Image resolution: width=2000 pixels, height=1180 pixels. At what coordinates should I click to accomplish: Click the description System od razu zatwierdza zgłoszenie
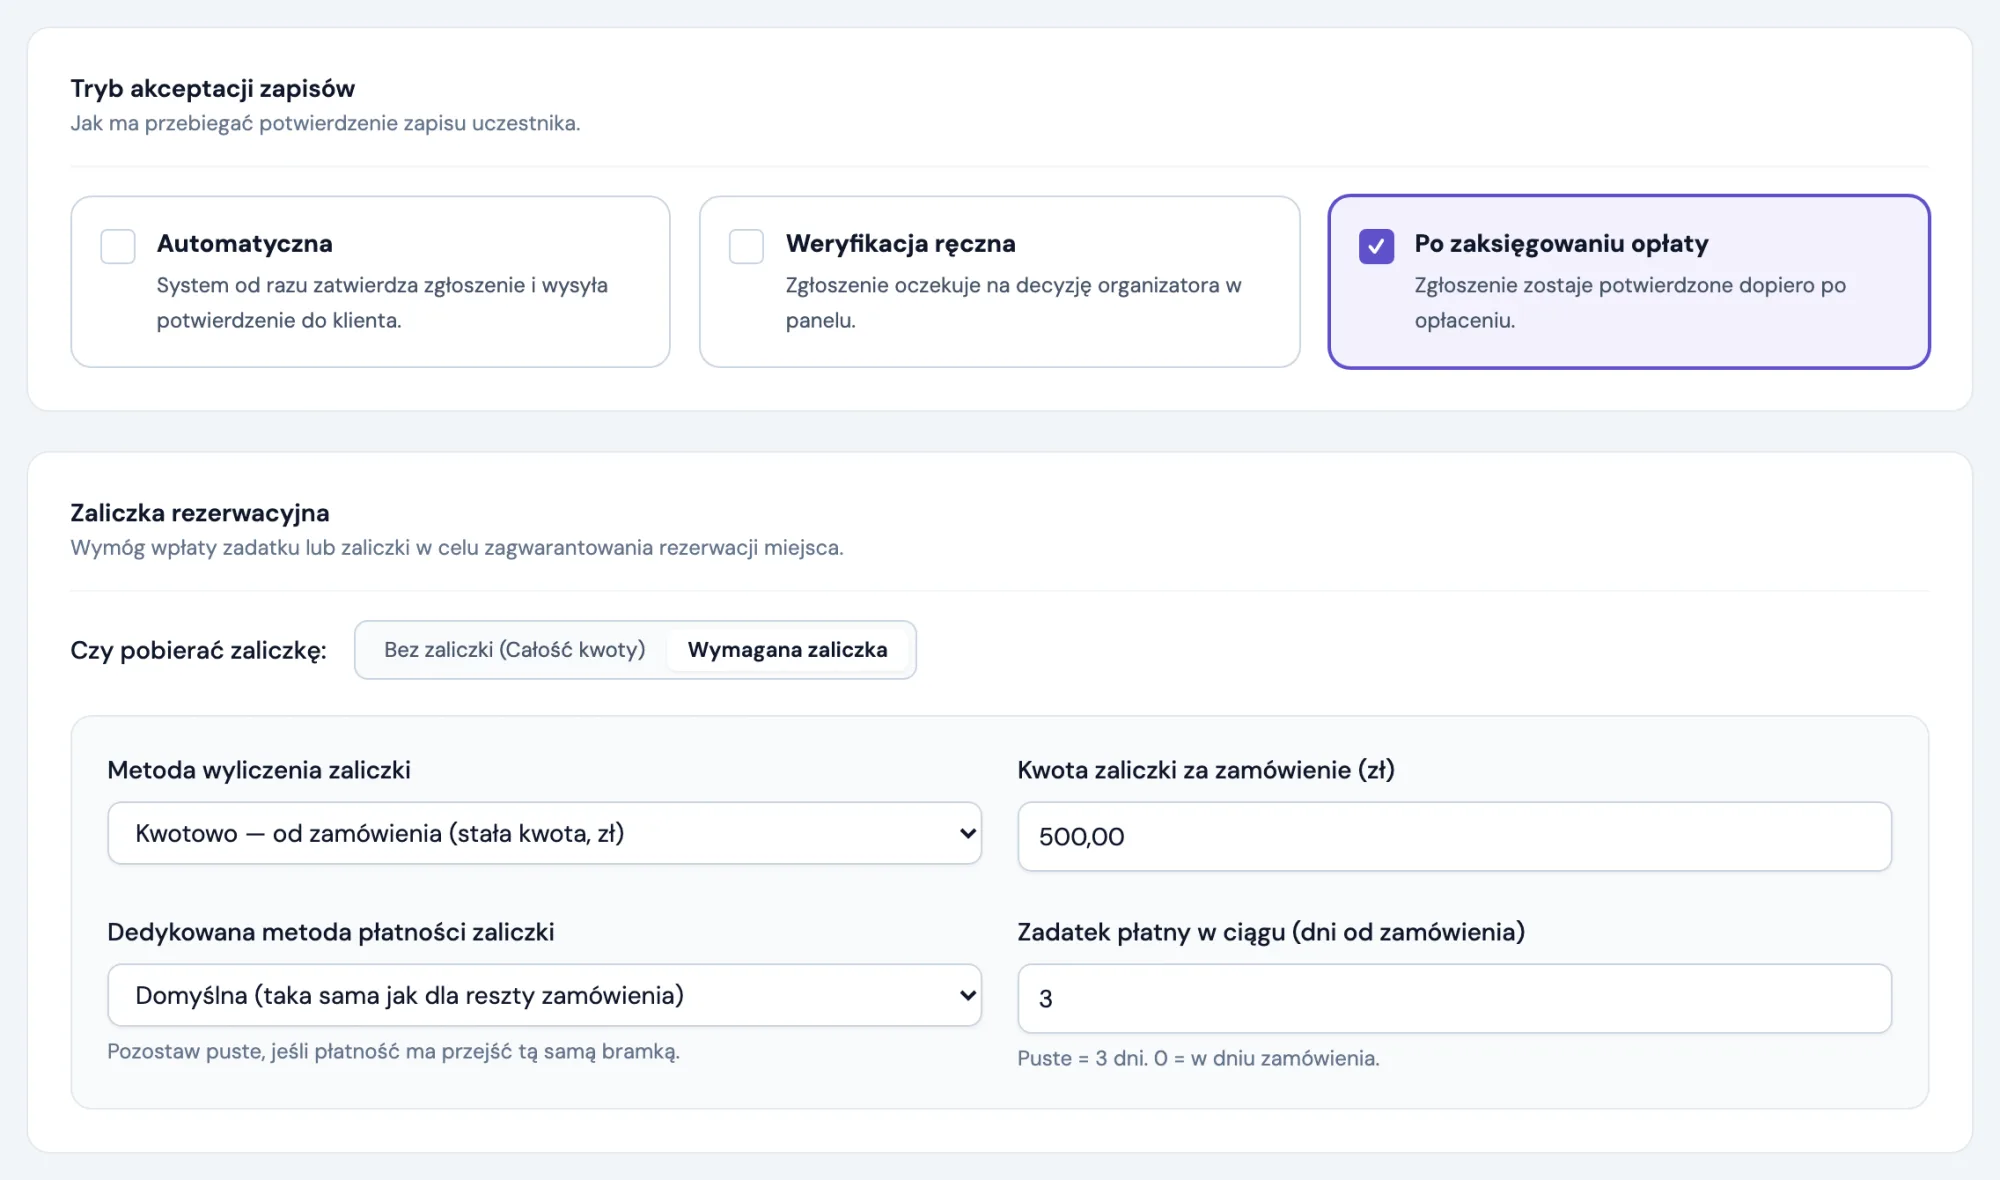(382, 303)
